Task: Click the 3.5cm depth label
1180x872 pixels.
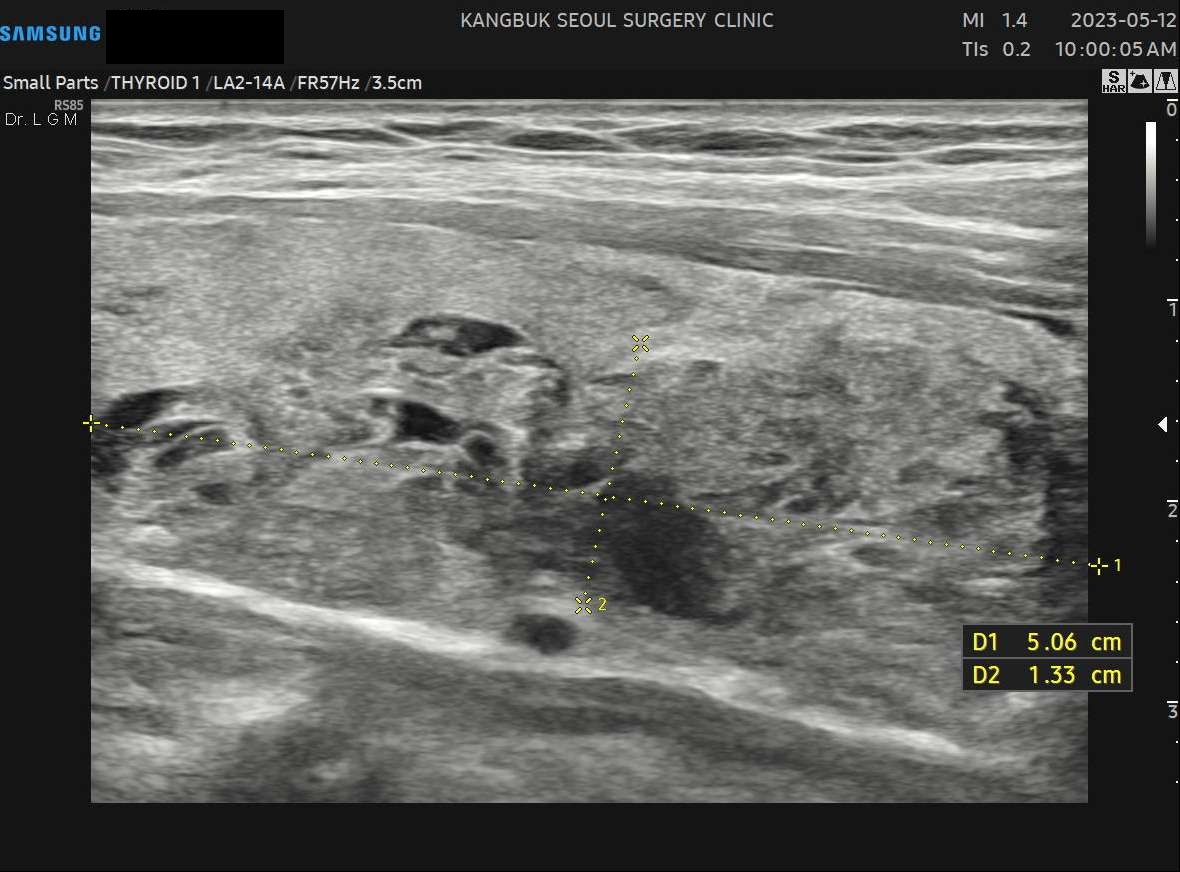Action: [397, 83]
